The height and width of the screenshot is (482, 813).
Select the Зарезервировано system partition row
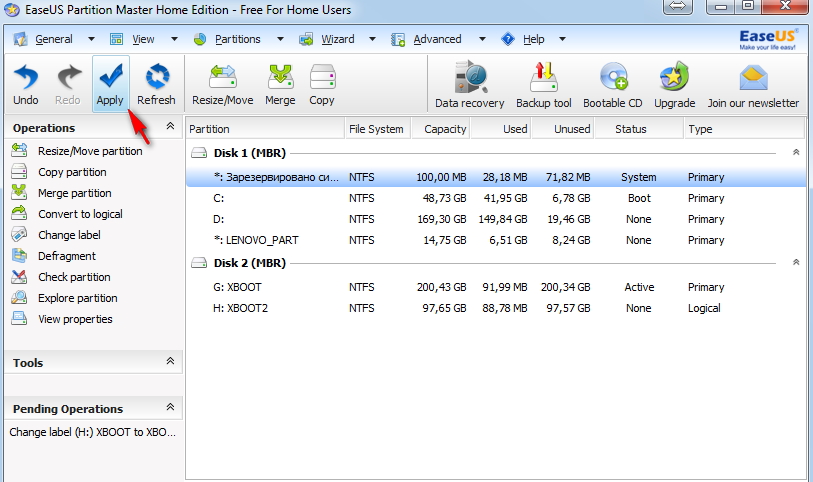[496, 177]
